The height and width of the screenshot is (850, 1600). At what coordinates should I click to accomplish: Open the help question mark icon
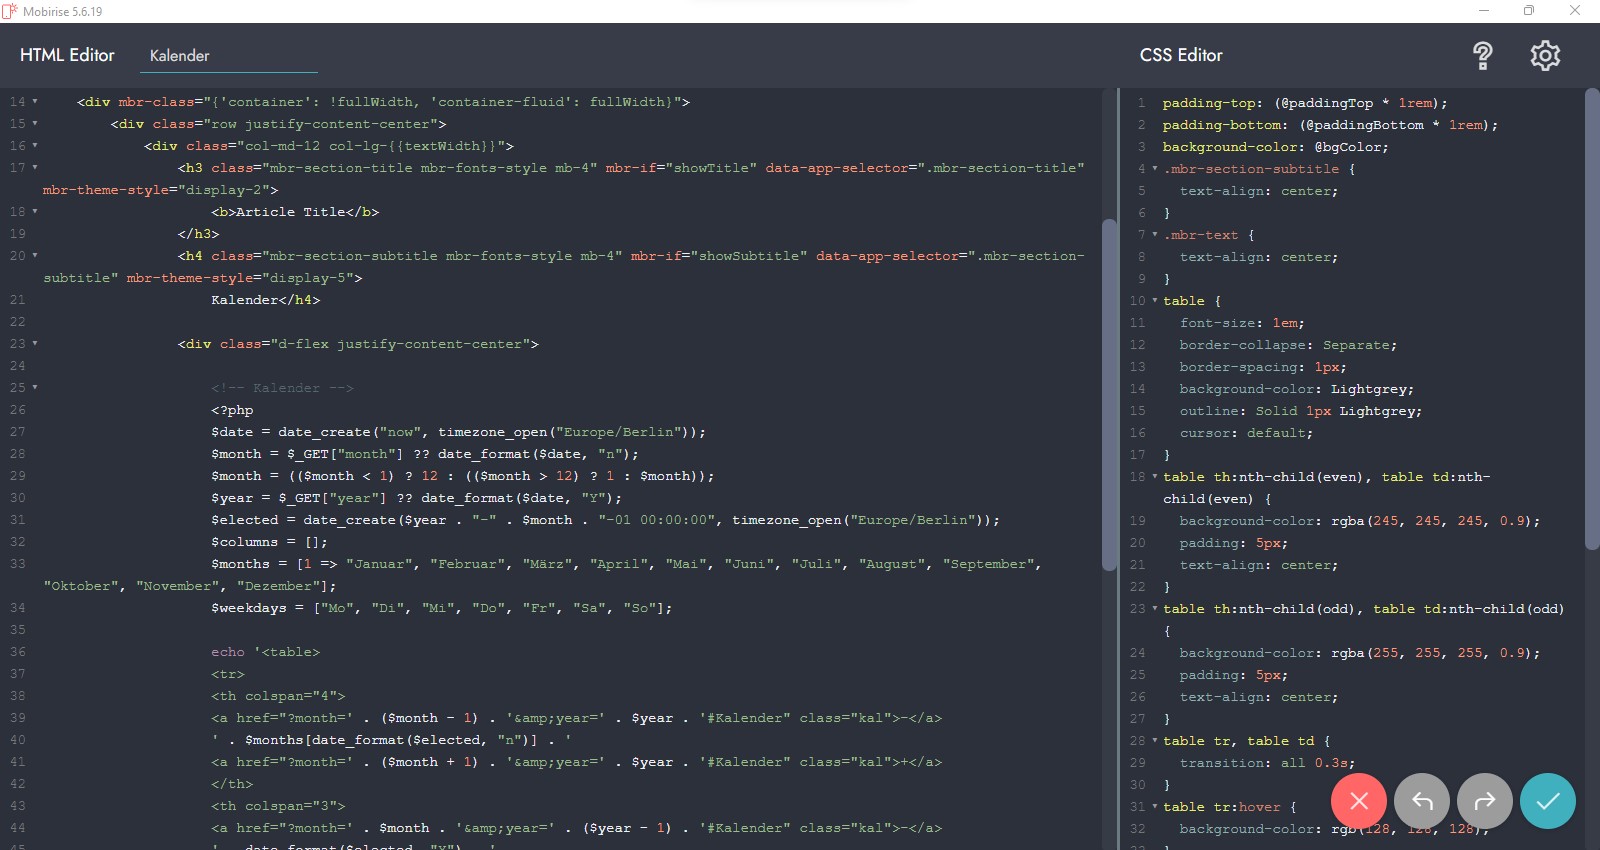click(x=1482, y=56)
